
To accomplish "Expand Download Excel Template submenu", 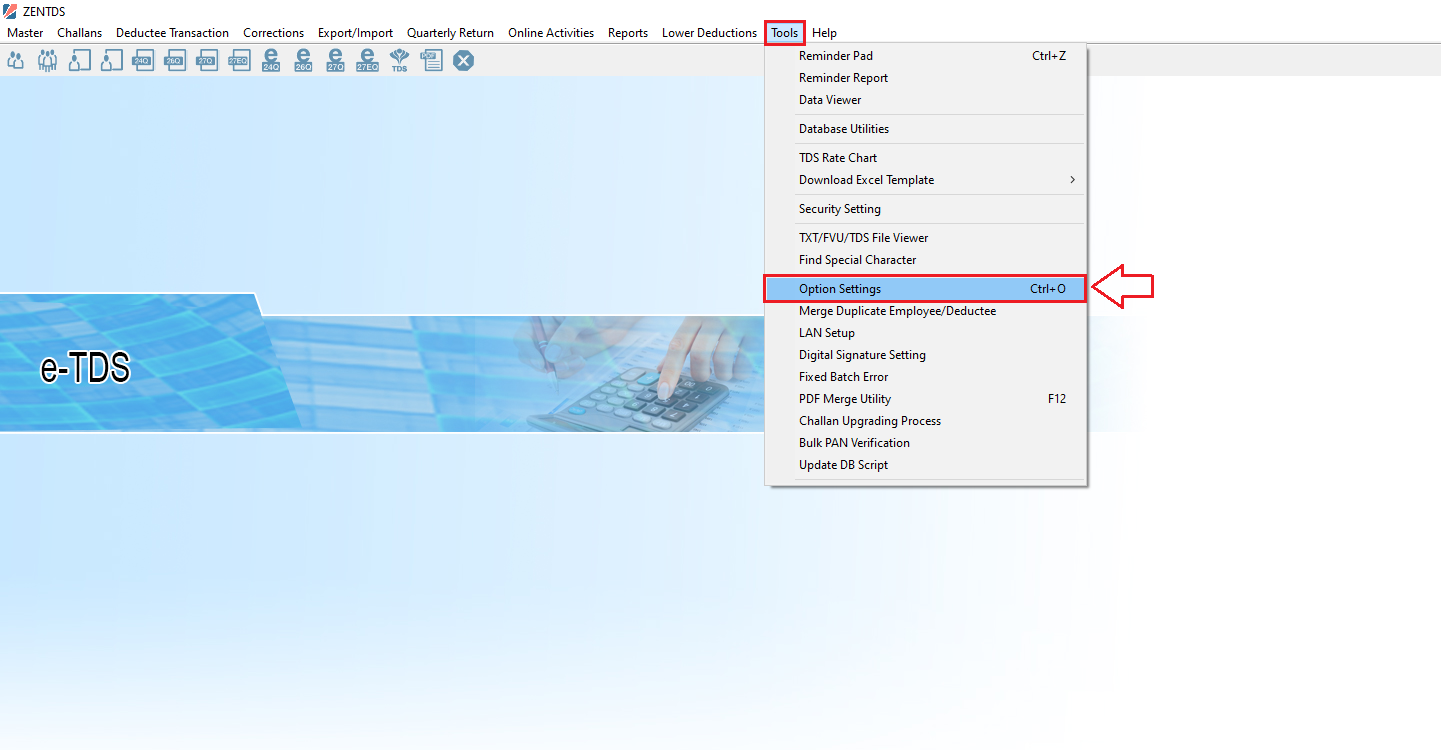I will (x=926, y=180).
